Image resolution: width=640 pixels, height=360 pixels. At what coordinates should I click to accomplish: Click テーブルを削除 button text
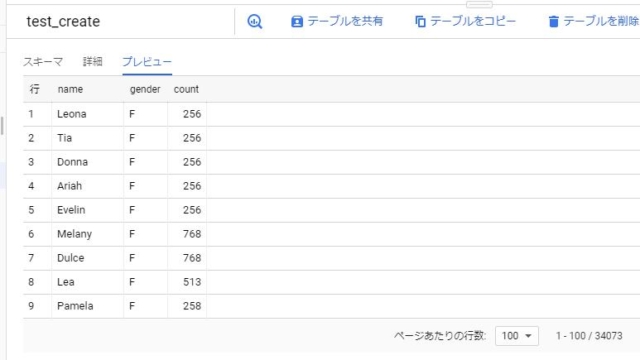pyautogui.click(x=601, y=21)
